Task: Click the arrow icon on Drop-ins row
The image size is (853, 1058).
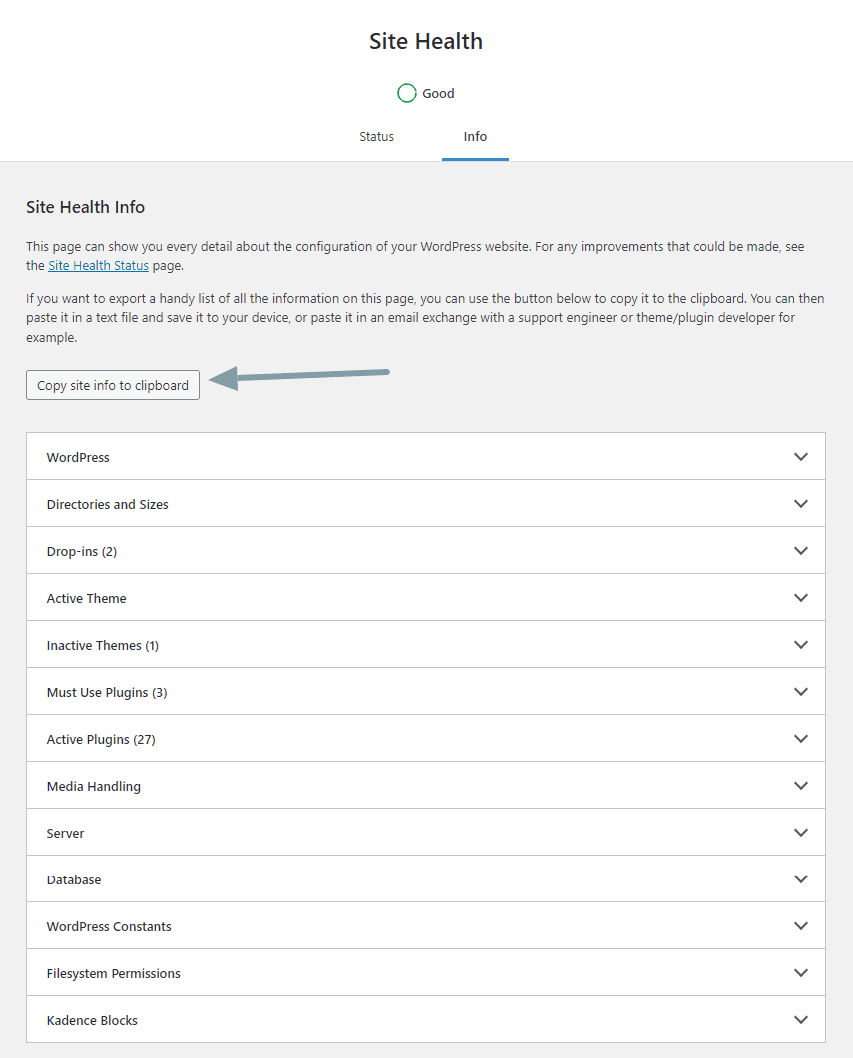Action: pyautogui.click(x=800, y=551)
